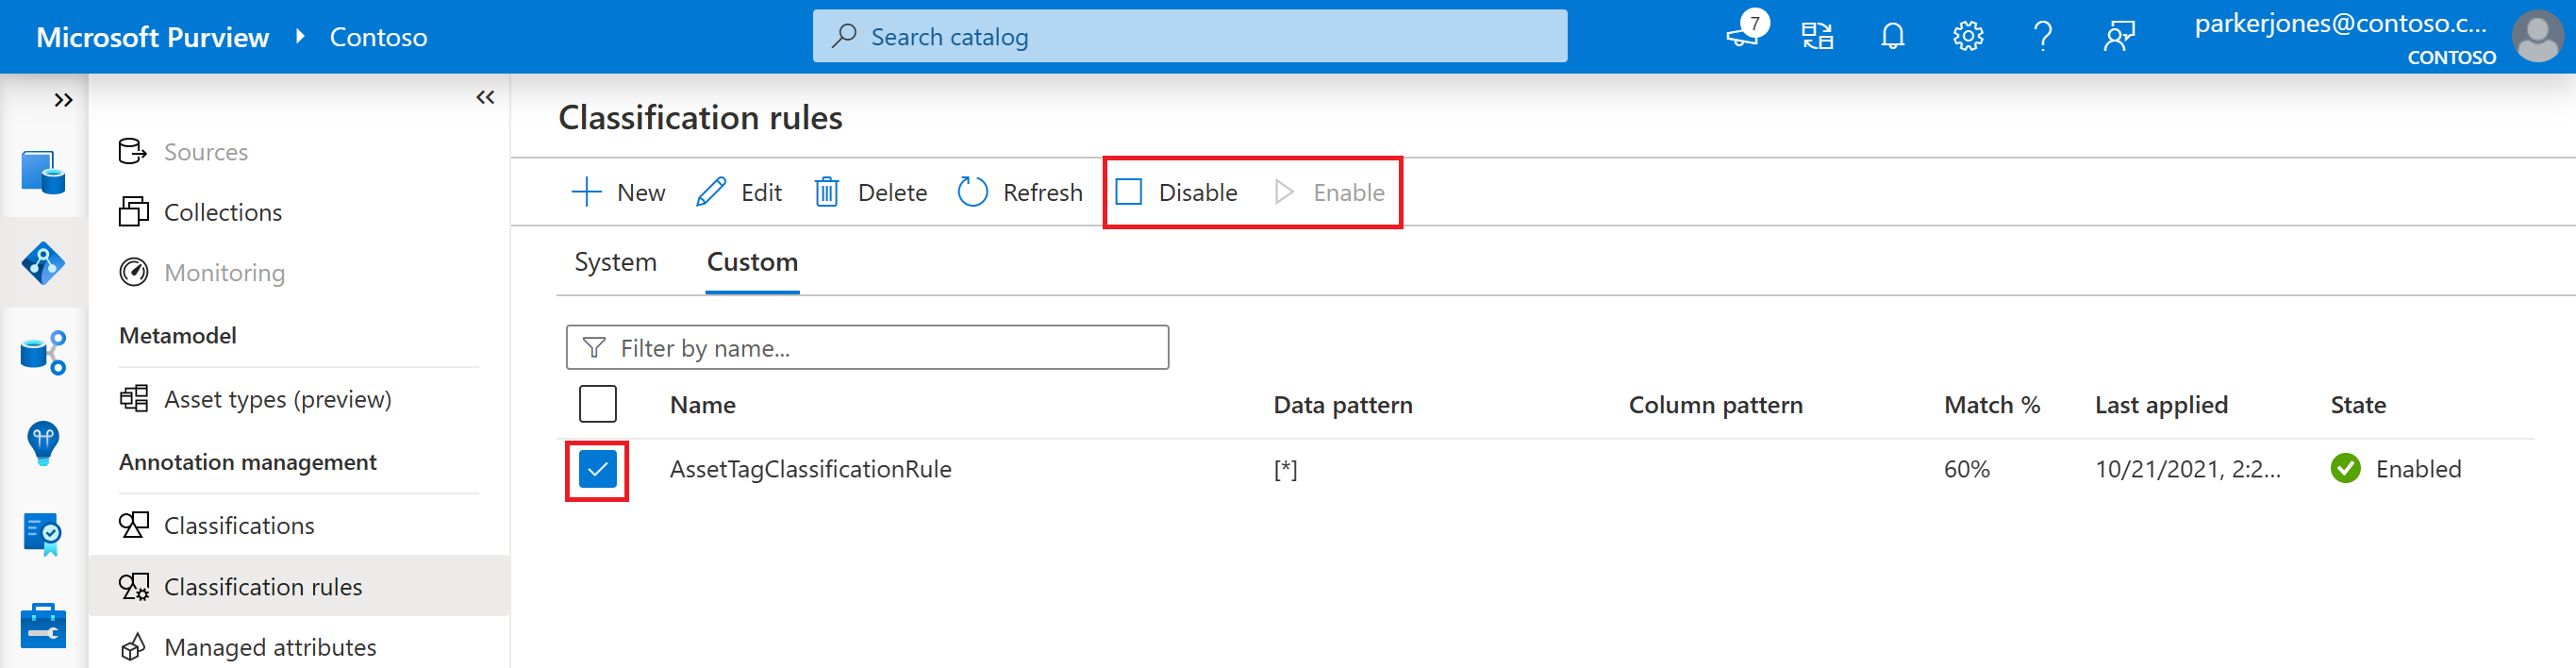Open the Data share icon in left rail

point(43,353)
